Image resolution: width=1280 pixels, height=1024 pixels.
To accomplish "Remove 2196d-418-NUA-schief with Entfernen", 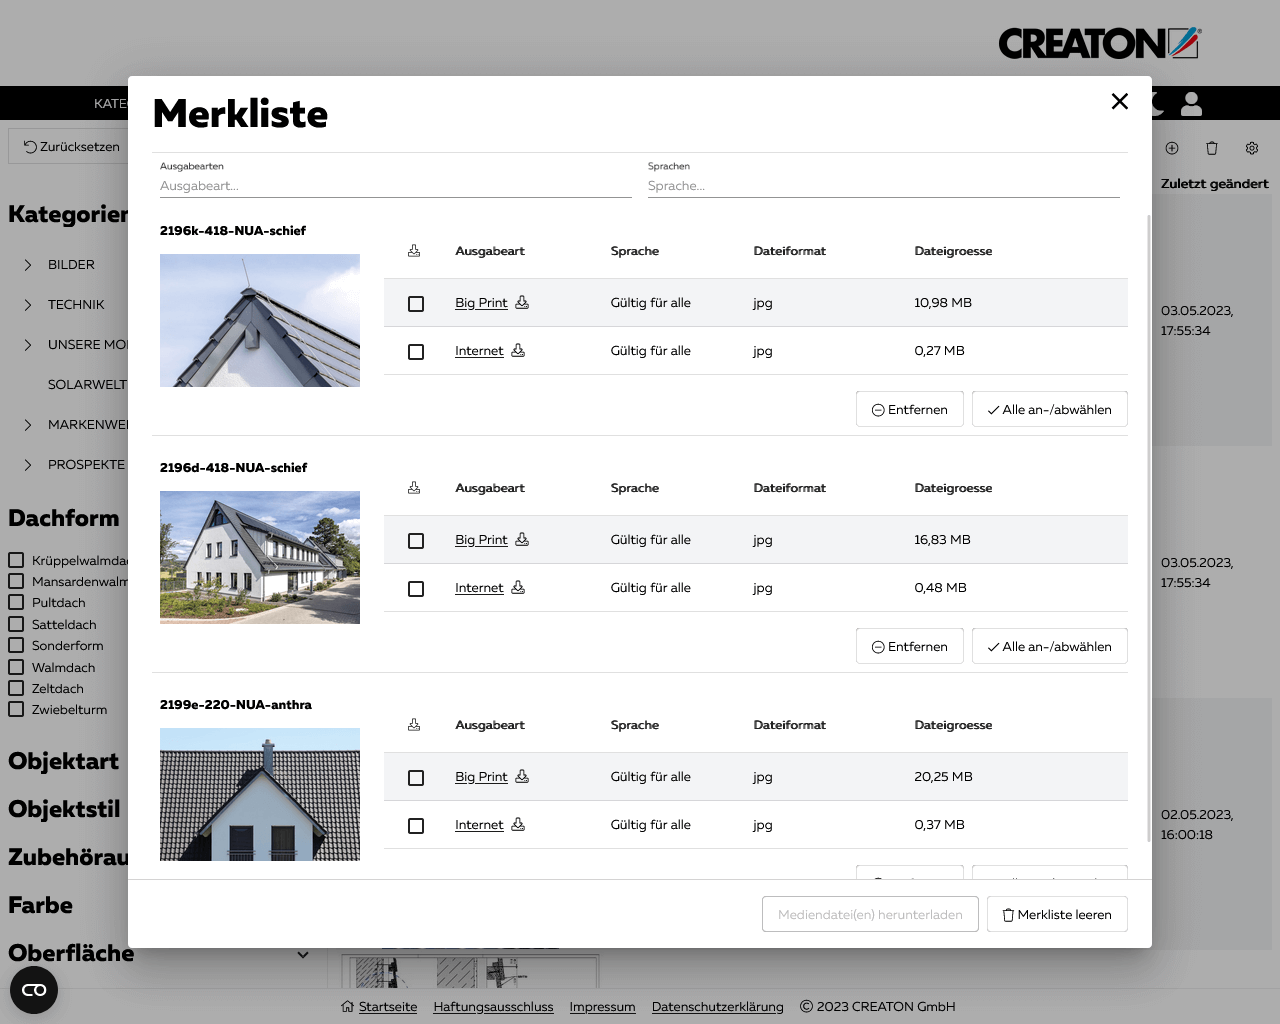I will tap(910, 646).
